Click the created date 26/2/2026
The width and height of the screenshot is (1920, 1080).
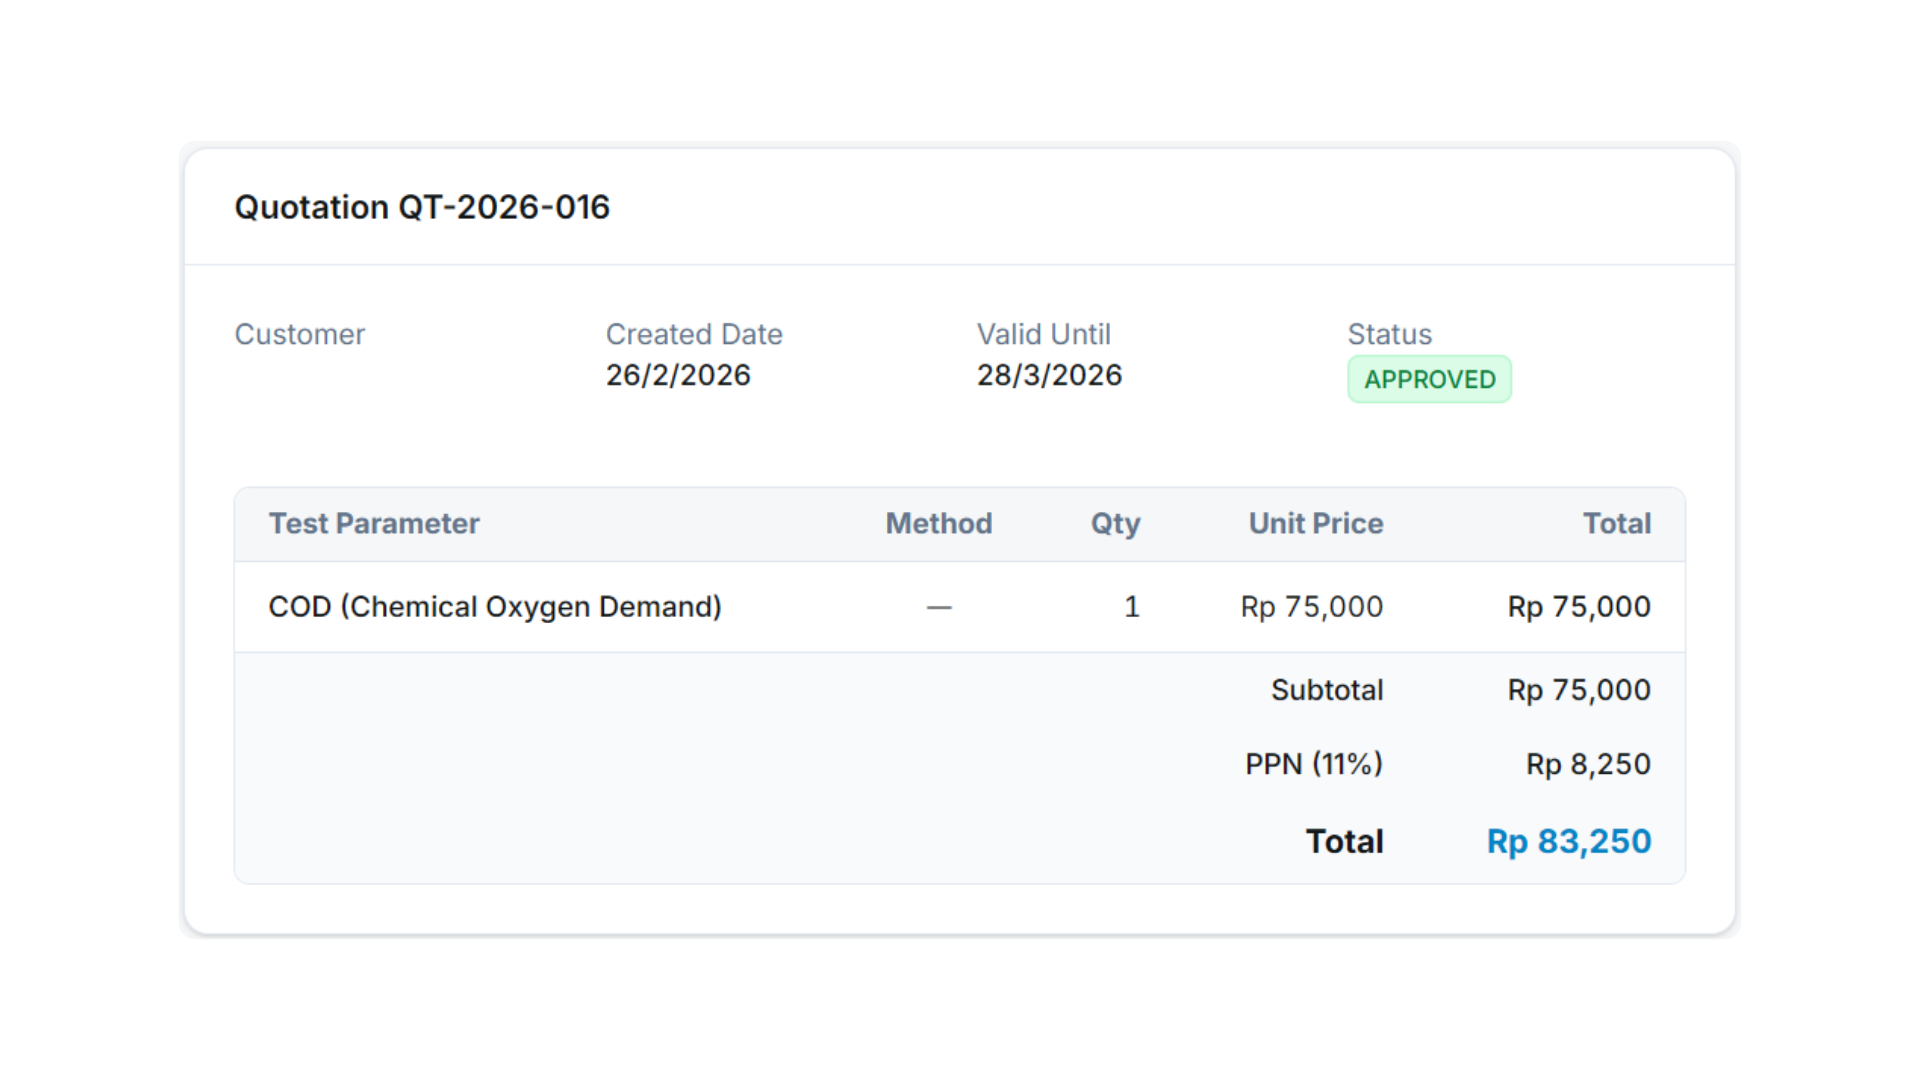678,375
